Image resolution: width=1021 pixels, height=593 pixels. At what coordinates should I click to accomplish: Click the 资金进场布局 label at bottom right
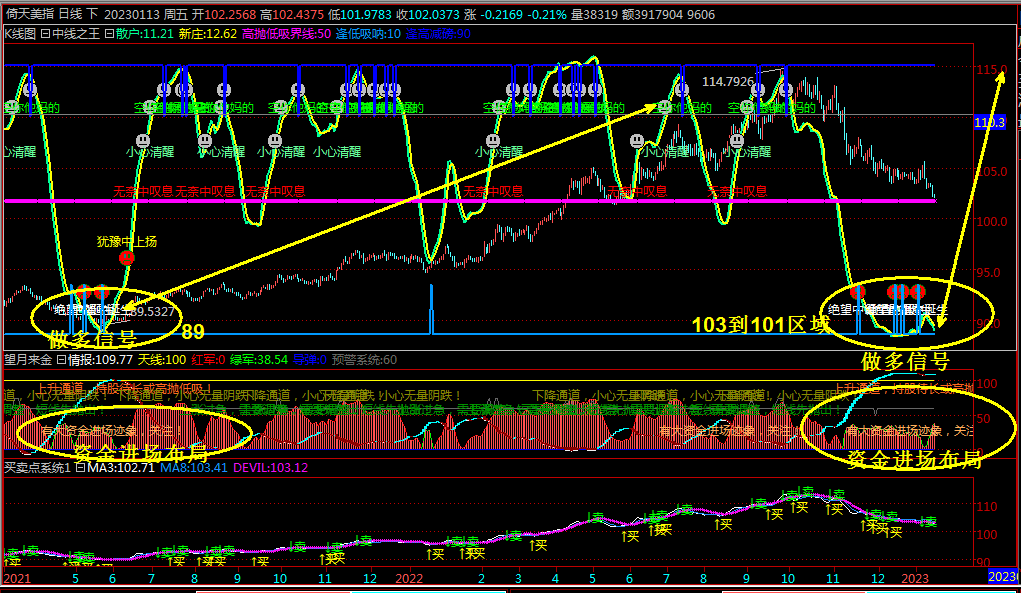[912, 459]
